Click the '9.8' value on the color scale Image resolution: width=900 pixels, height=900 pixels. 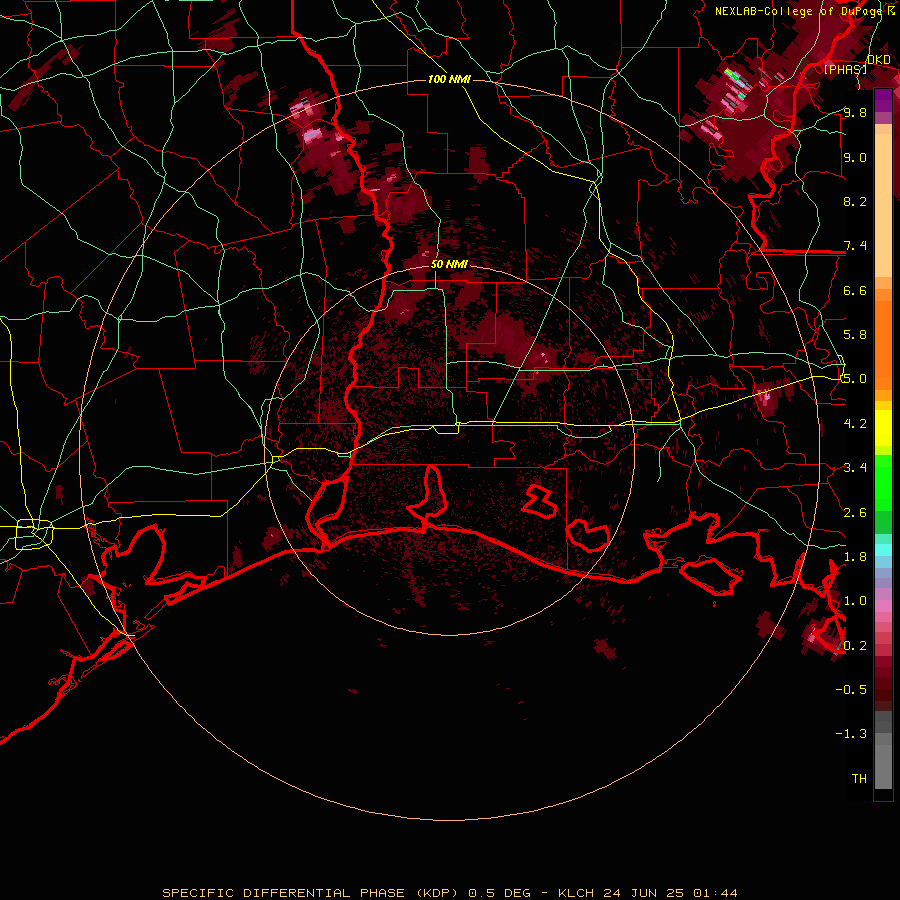coord(855,112)
